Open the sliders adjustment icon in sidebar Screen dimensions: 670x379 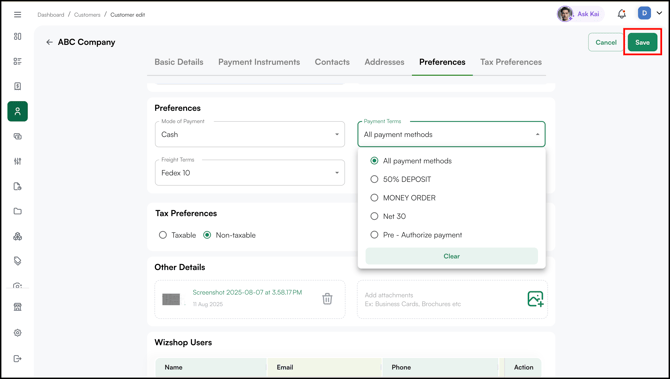[18, 161]
